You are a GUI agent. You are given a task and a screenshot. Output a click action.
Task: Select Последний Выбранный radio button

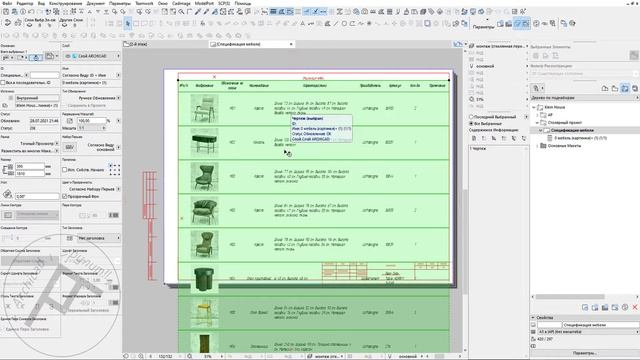click(x=471, y=117)
